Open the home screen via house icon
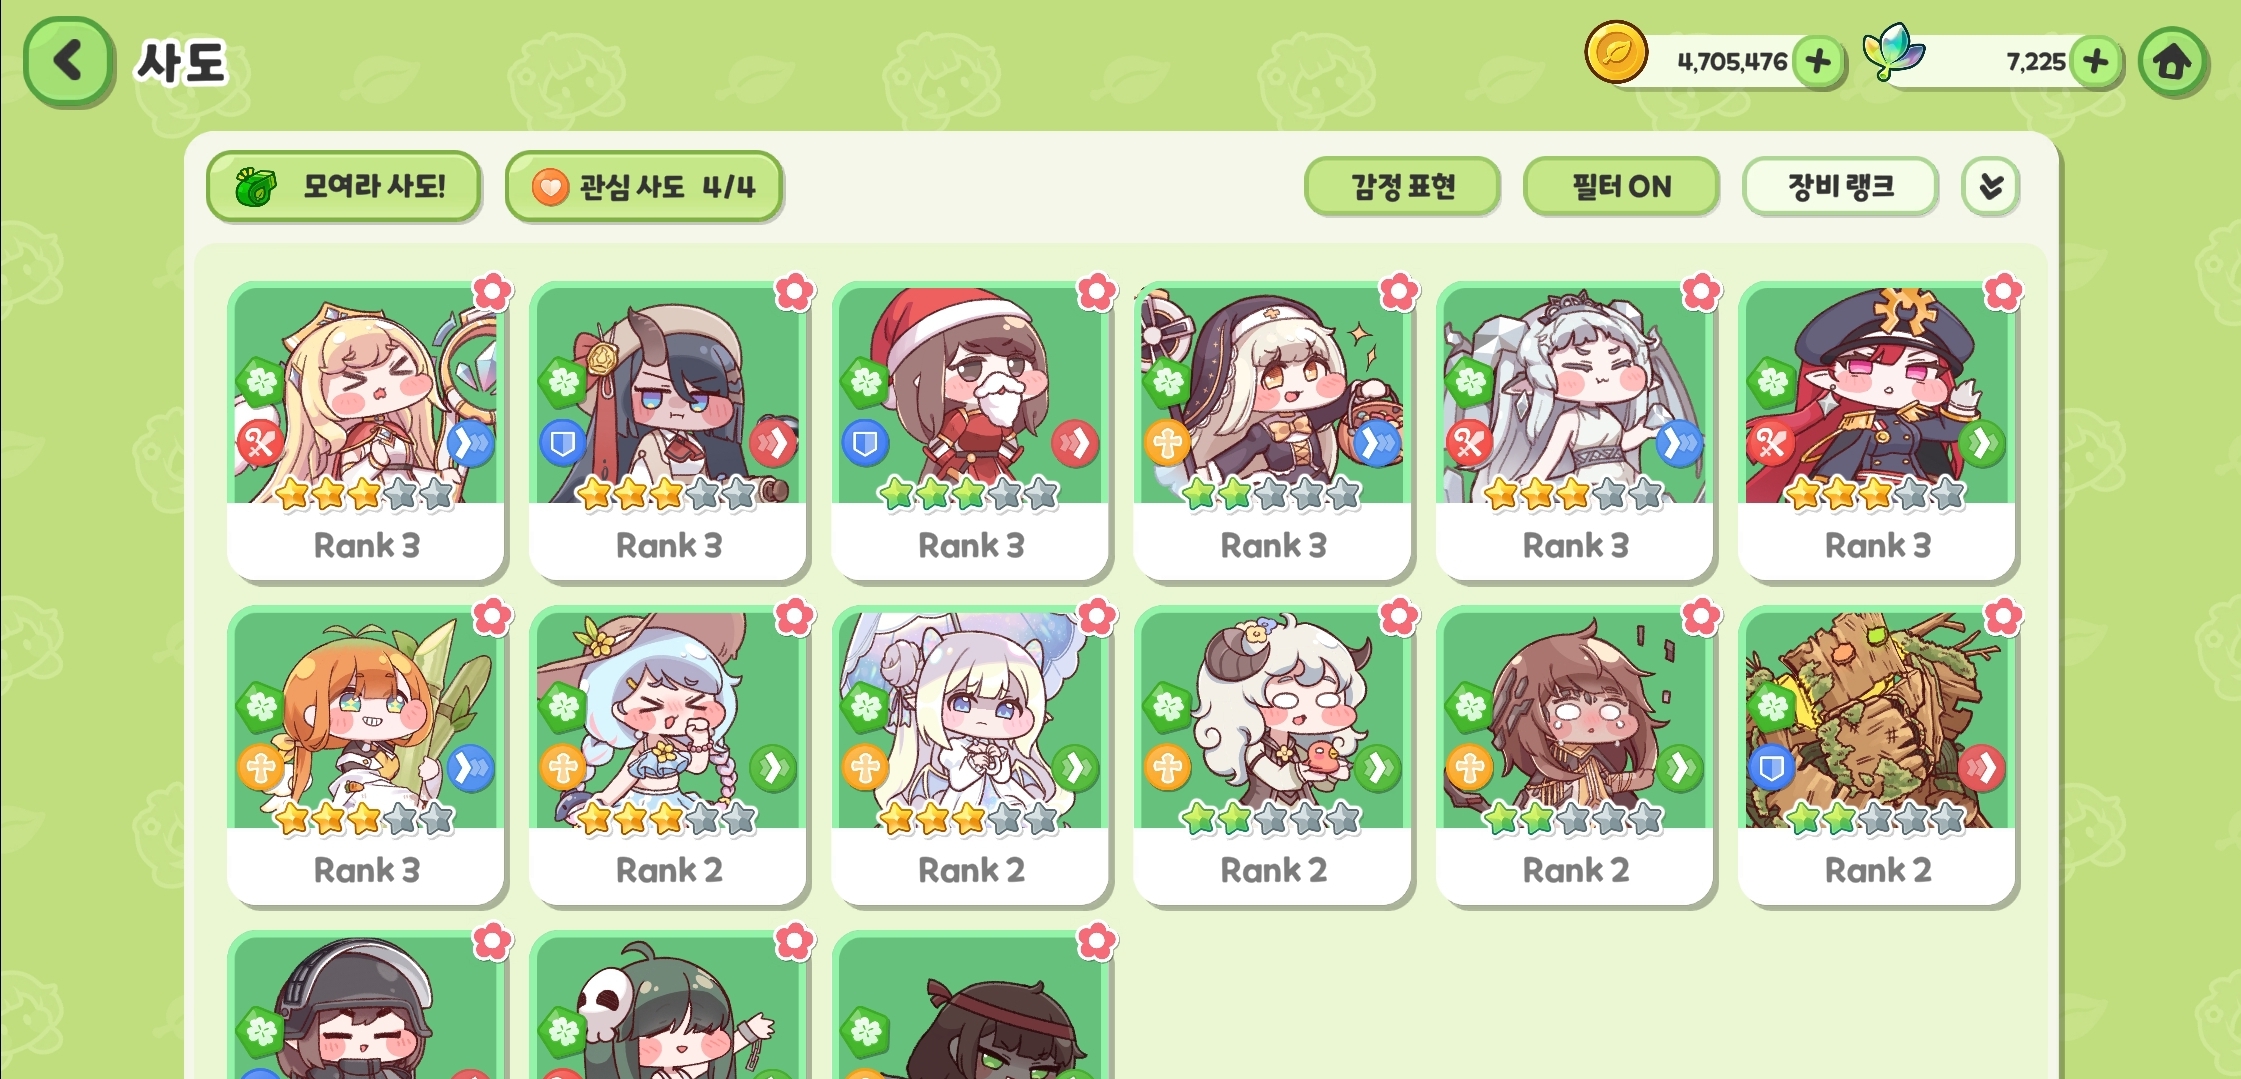The height and width of the screenshot is (1079, 2241). 2172,62
